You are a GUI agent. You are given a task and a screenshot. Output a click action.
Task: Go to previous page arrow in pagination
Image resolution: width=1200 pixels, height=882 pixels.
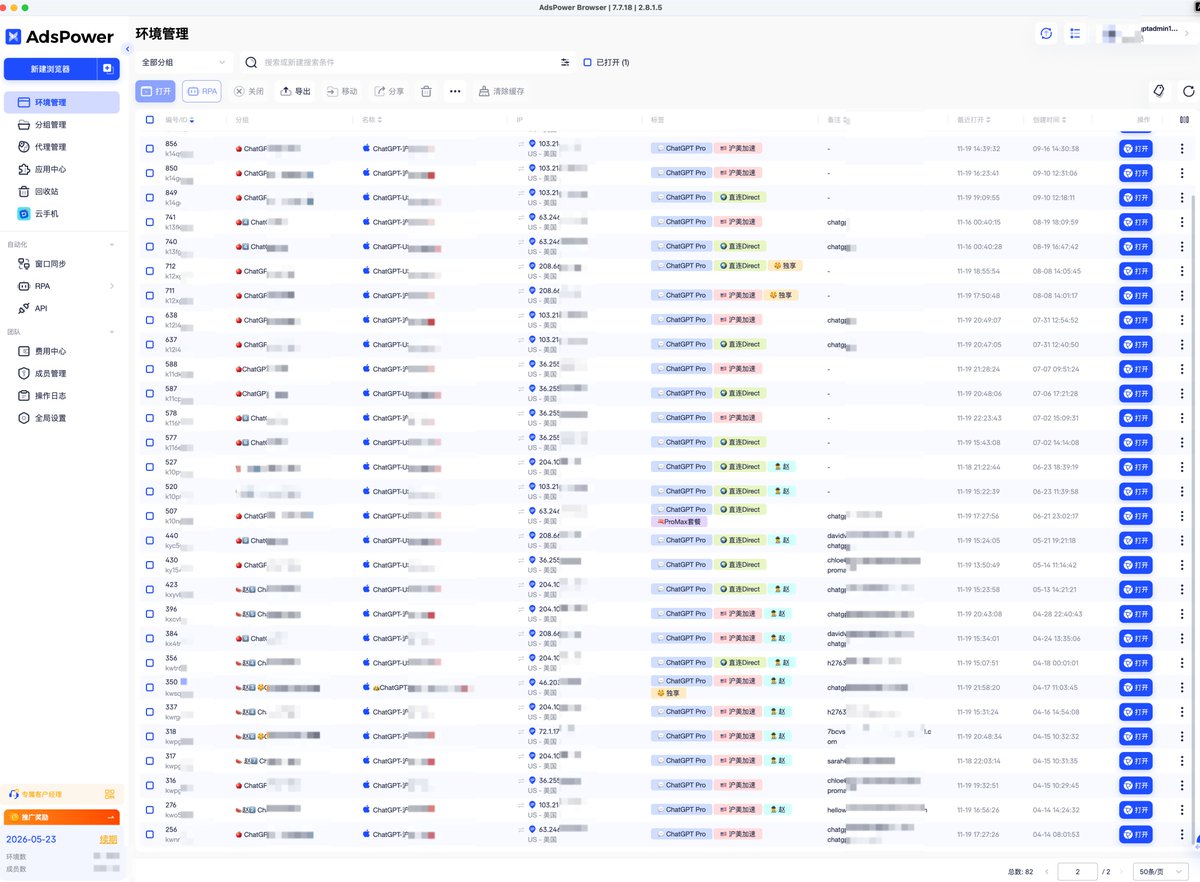(1045, 872)
